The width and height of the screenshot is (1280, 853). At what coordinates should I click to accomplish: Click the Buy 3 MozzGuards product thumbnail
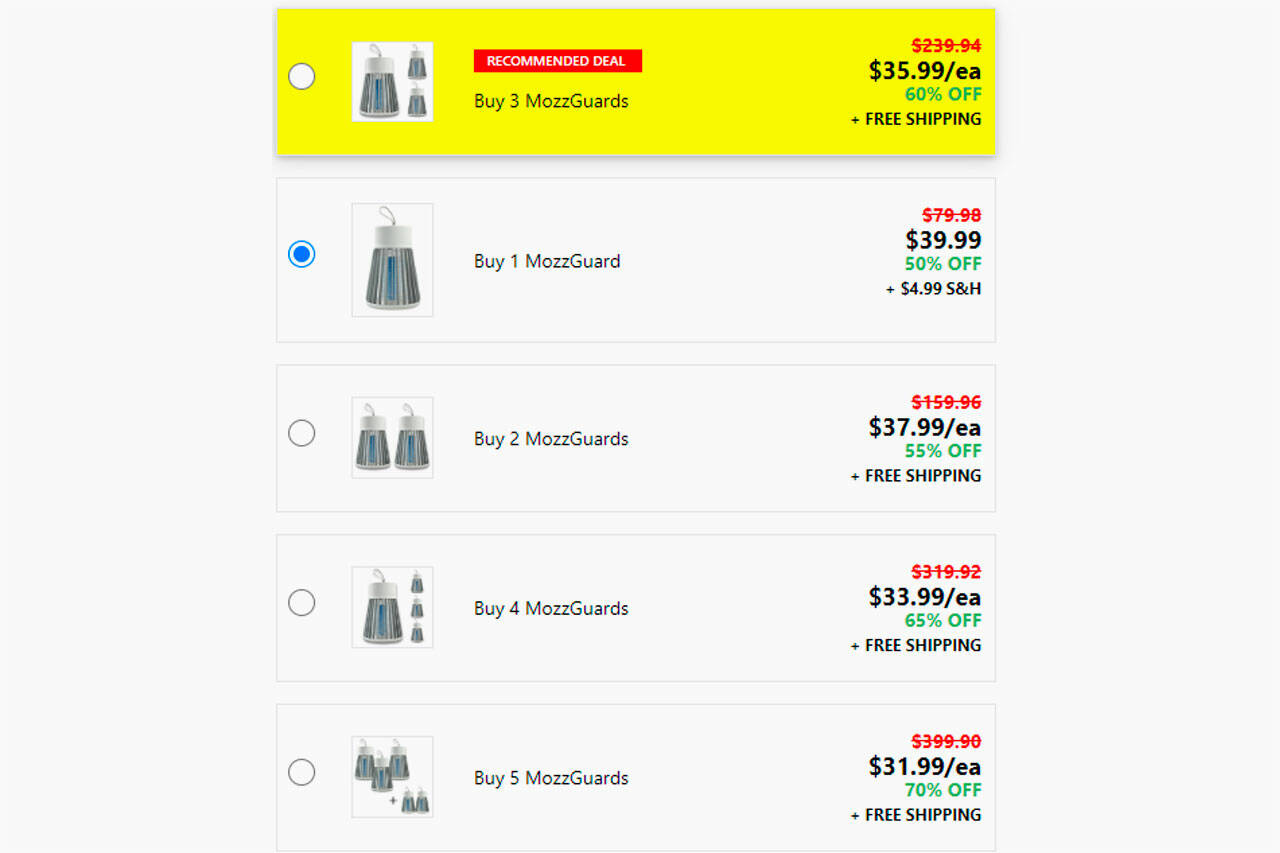[x=392, y=82]
